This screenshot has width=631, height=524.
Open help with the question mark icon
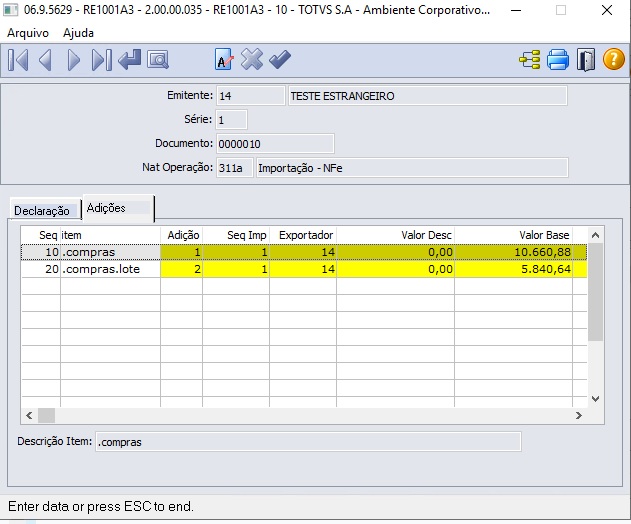click(x=614, y=60)
